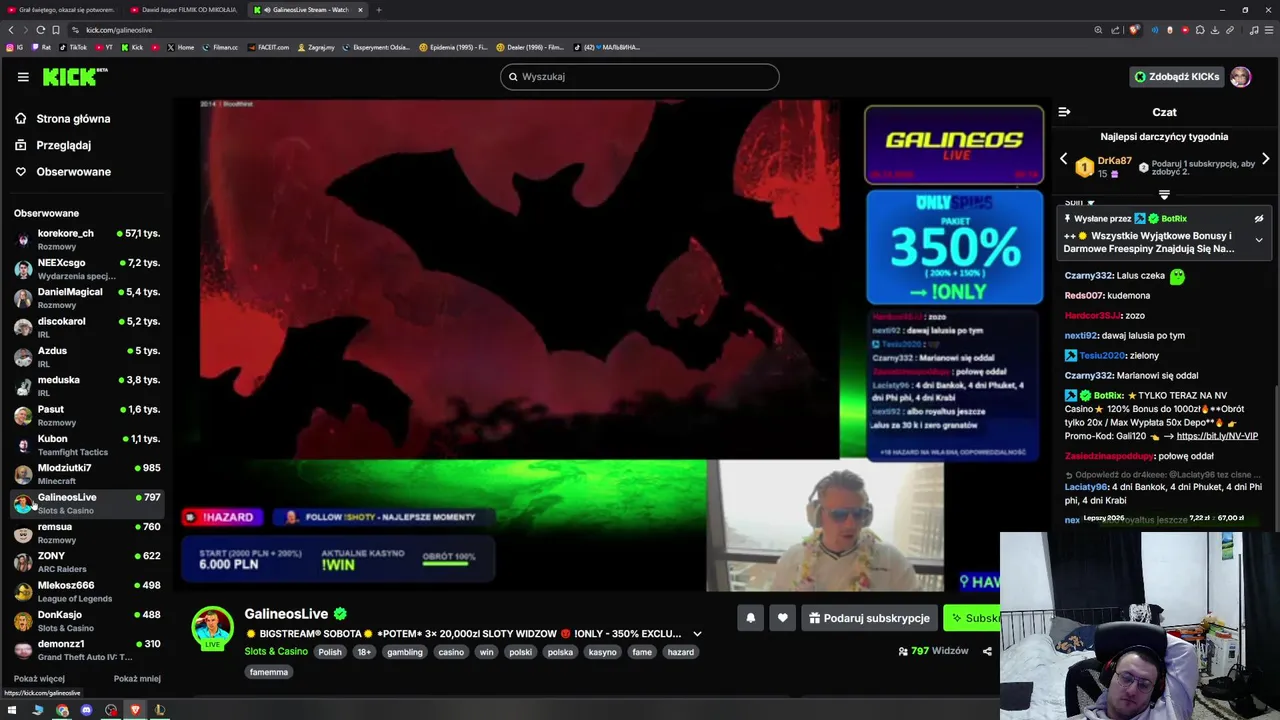Open demonzz1 channel in the sidebar
This screenshot has height=720, width=1280.
point(87,650)
